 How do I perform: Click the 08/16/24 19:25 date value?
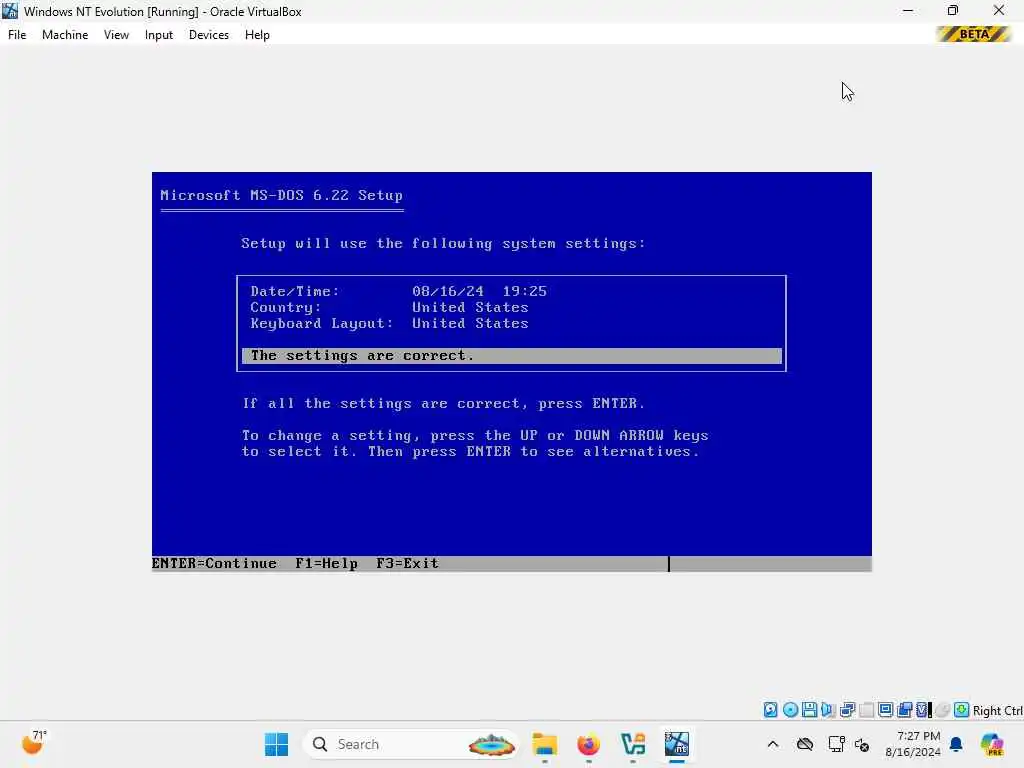479,291
